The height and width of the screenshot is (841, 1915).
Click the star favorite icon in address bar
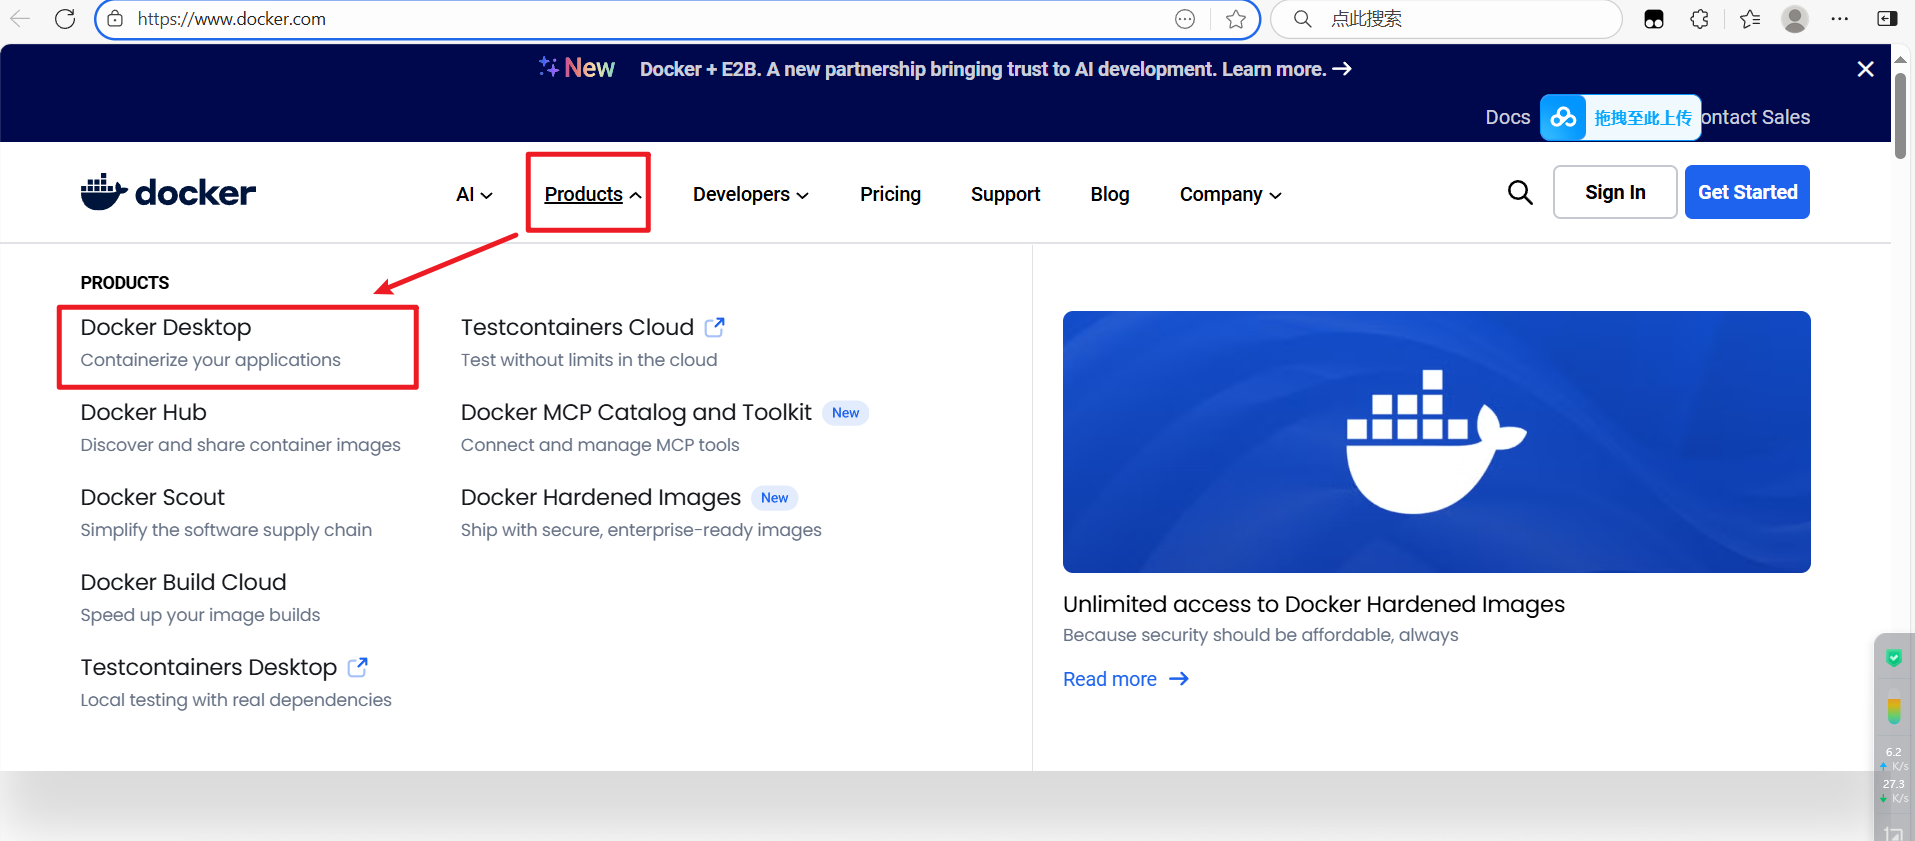click(1236, 19)
